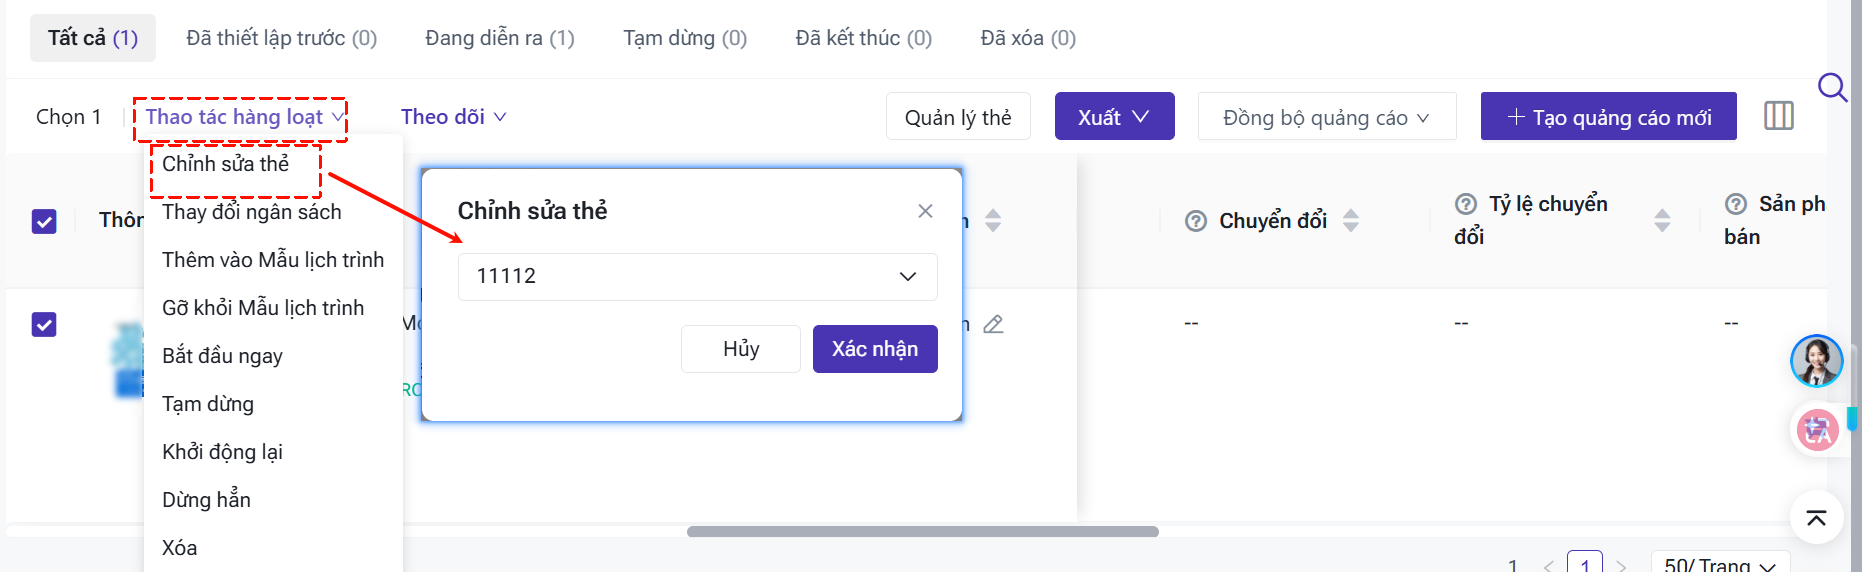Uncheck the select-all header checkbox

pyautogui.click(x=44, y=221)
